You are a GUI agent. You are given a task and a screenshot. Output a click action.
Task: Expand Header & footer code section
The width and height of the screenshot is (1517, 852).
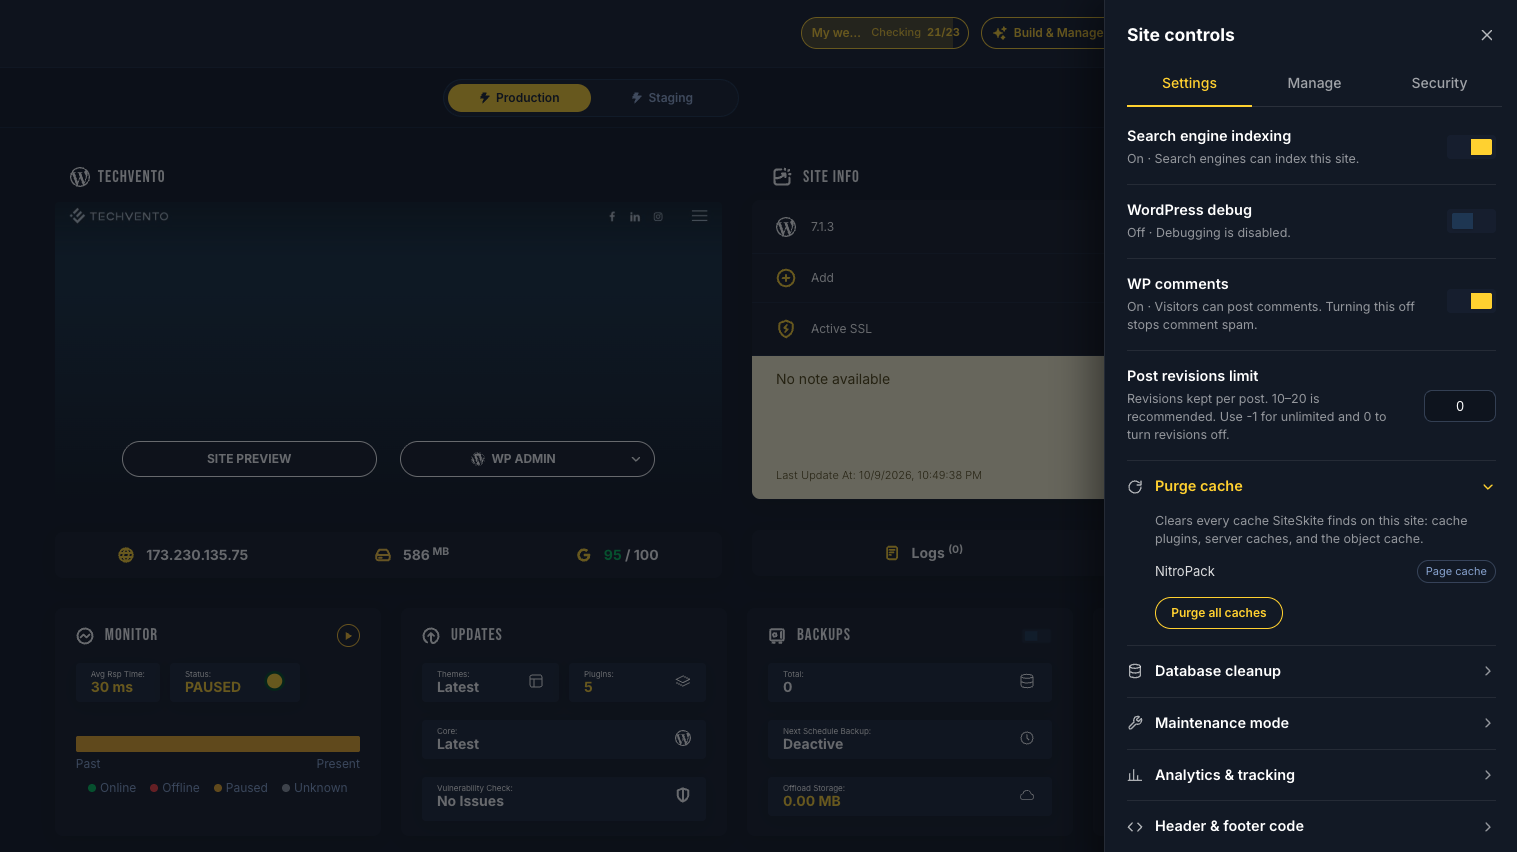pos(1311,826)
